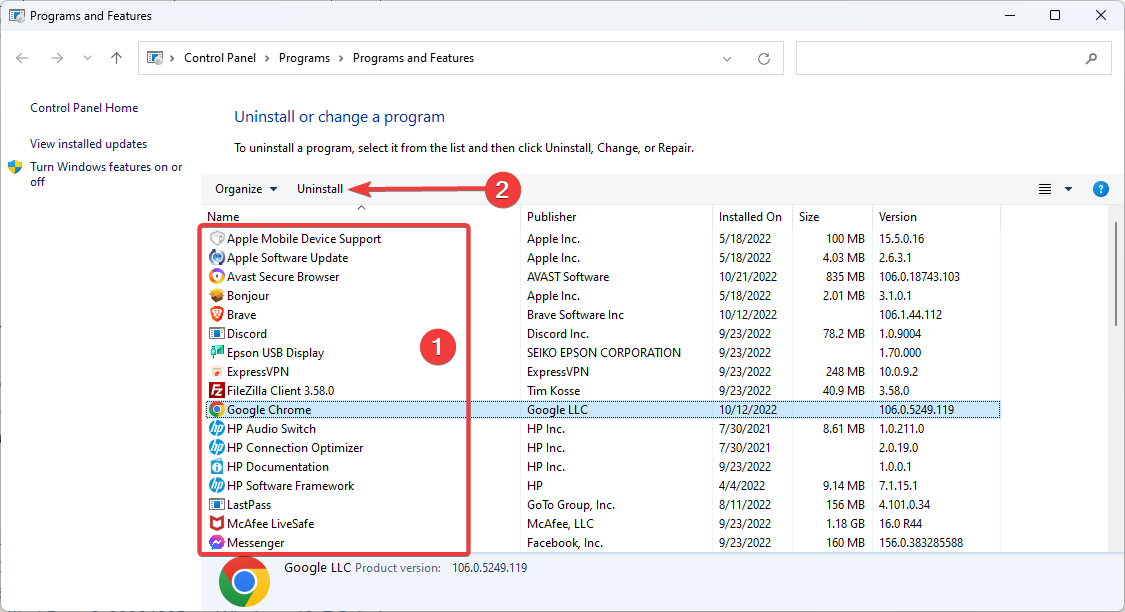Click the change view list icon
This screenshot has height=612, width=1125.
1045,189
